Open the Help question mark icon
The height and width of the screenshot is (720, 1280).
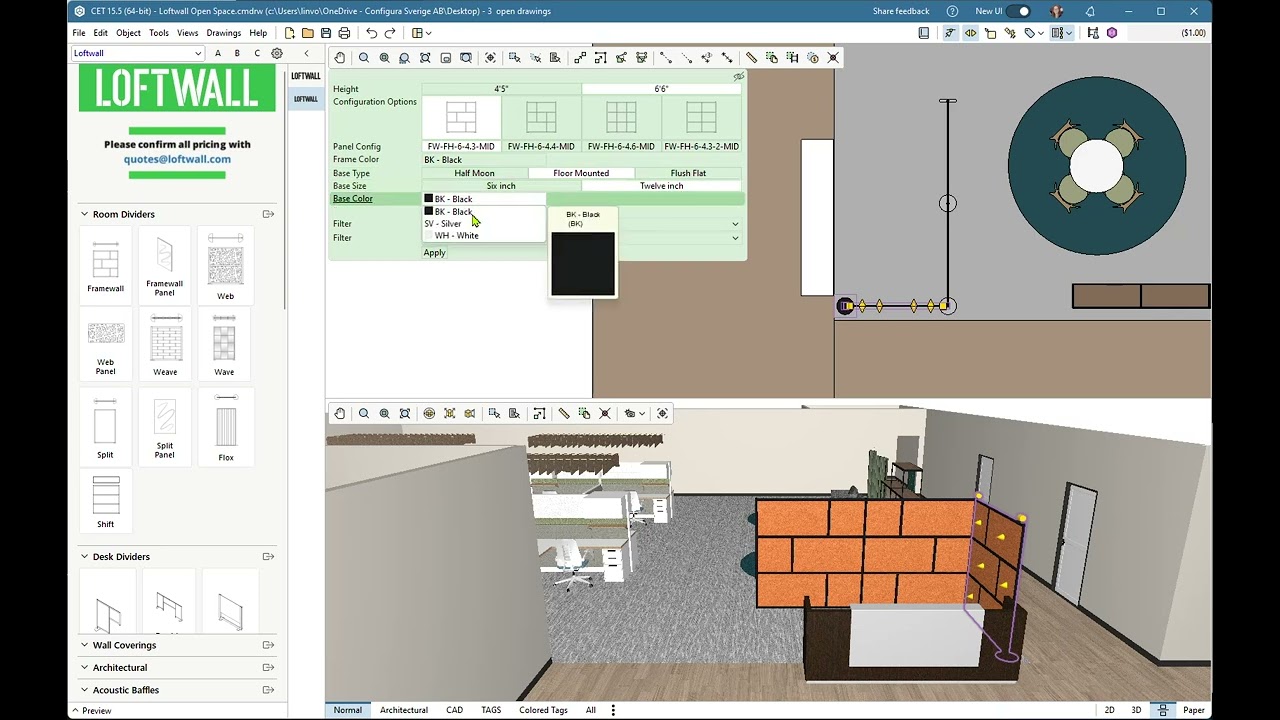click(952, 11)
